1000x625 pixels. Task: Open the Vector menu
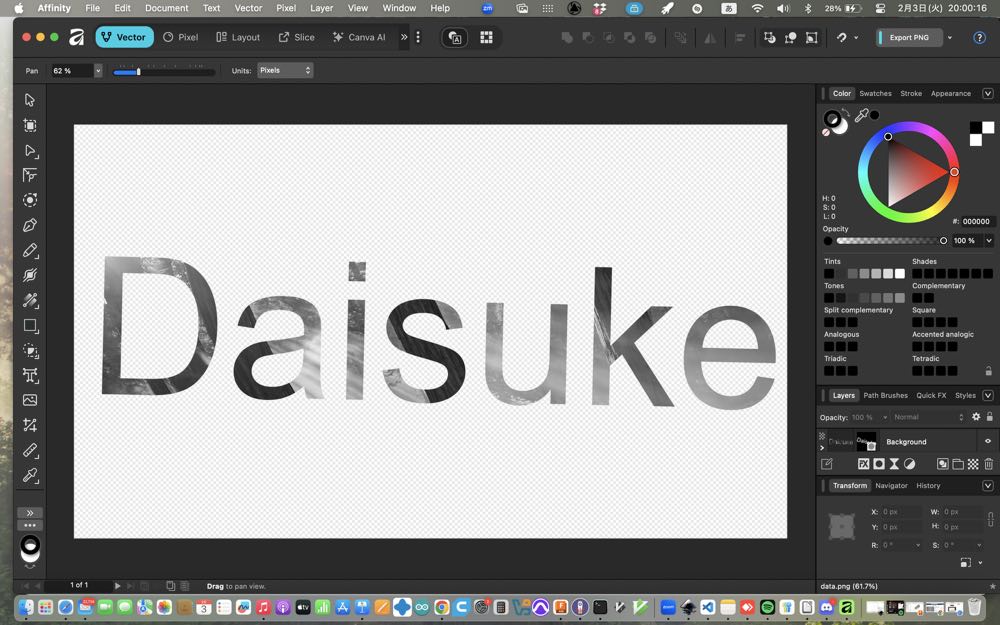[x=248, y=8]
